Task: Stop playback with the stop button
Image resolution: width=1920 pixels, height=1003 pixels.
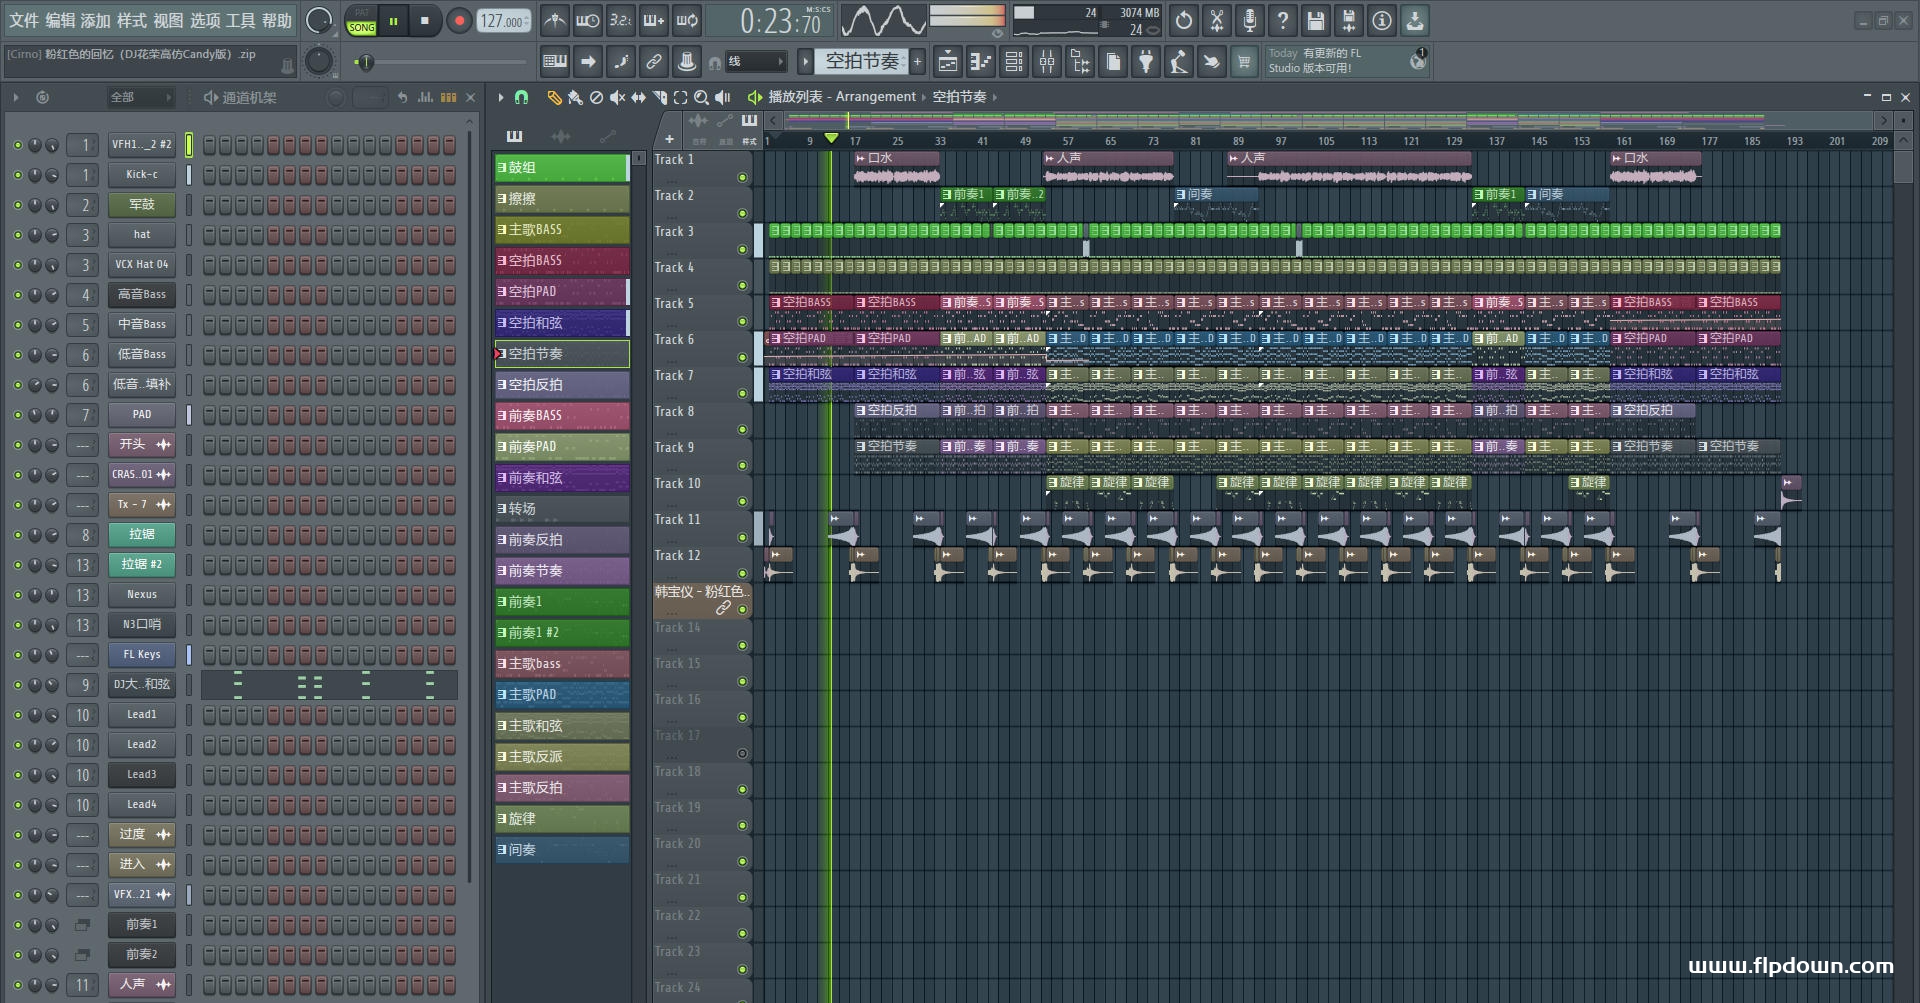Action: (x=425, y=20)
